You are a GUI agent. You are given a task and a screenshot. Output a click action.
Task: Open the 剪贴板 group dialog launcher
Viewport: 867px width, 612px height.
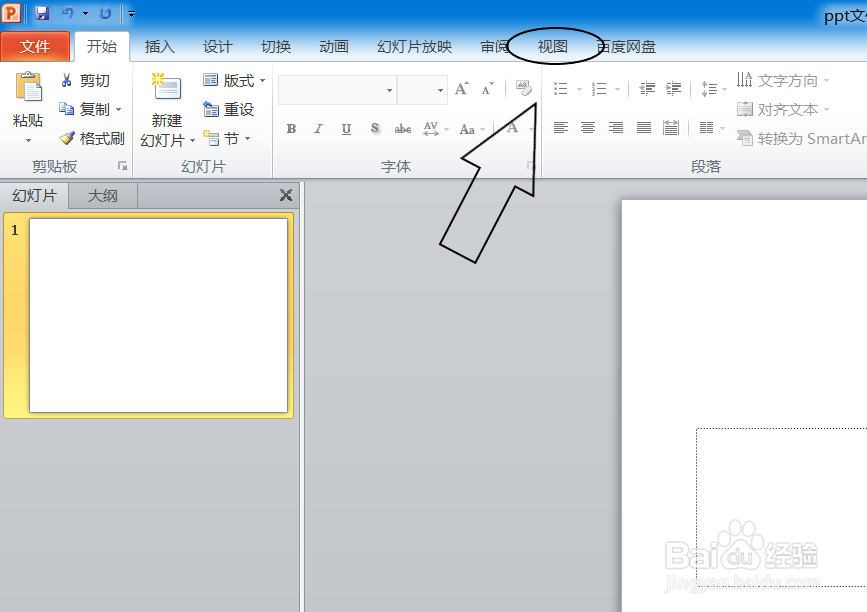(x=122, y=166)
